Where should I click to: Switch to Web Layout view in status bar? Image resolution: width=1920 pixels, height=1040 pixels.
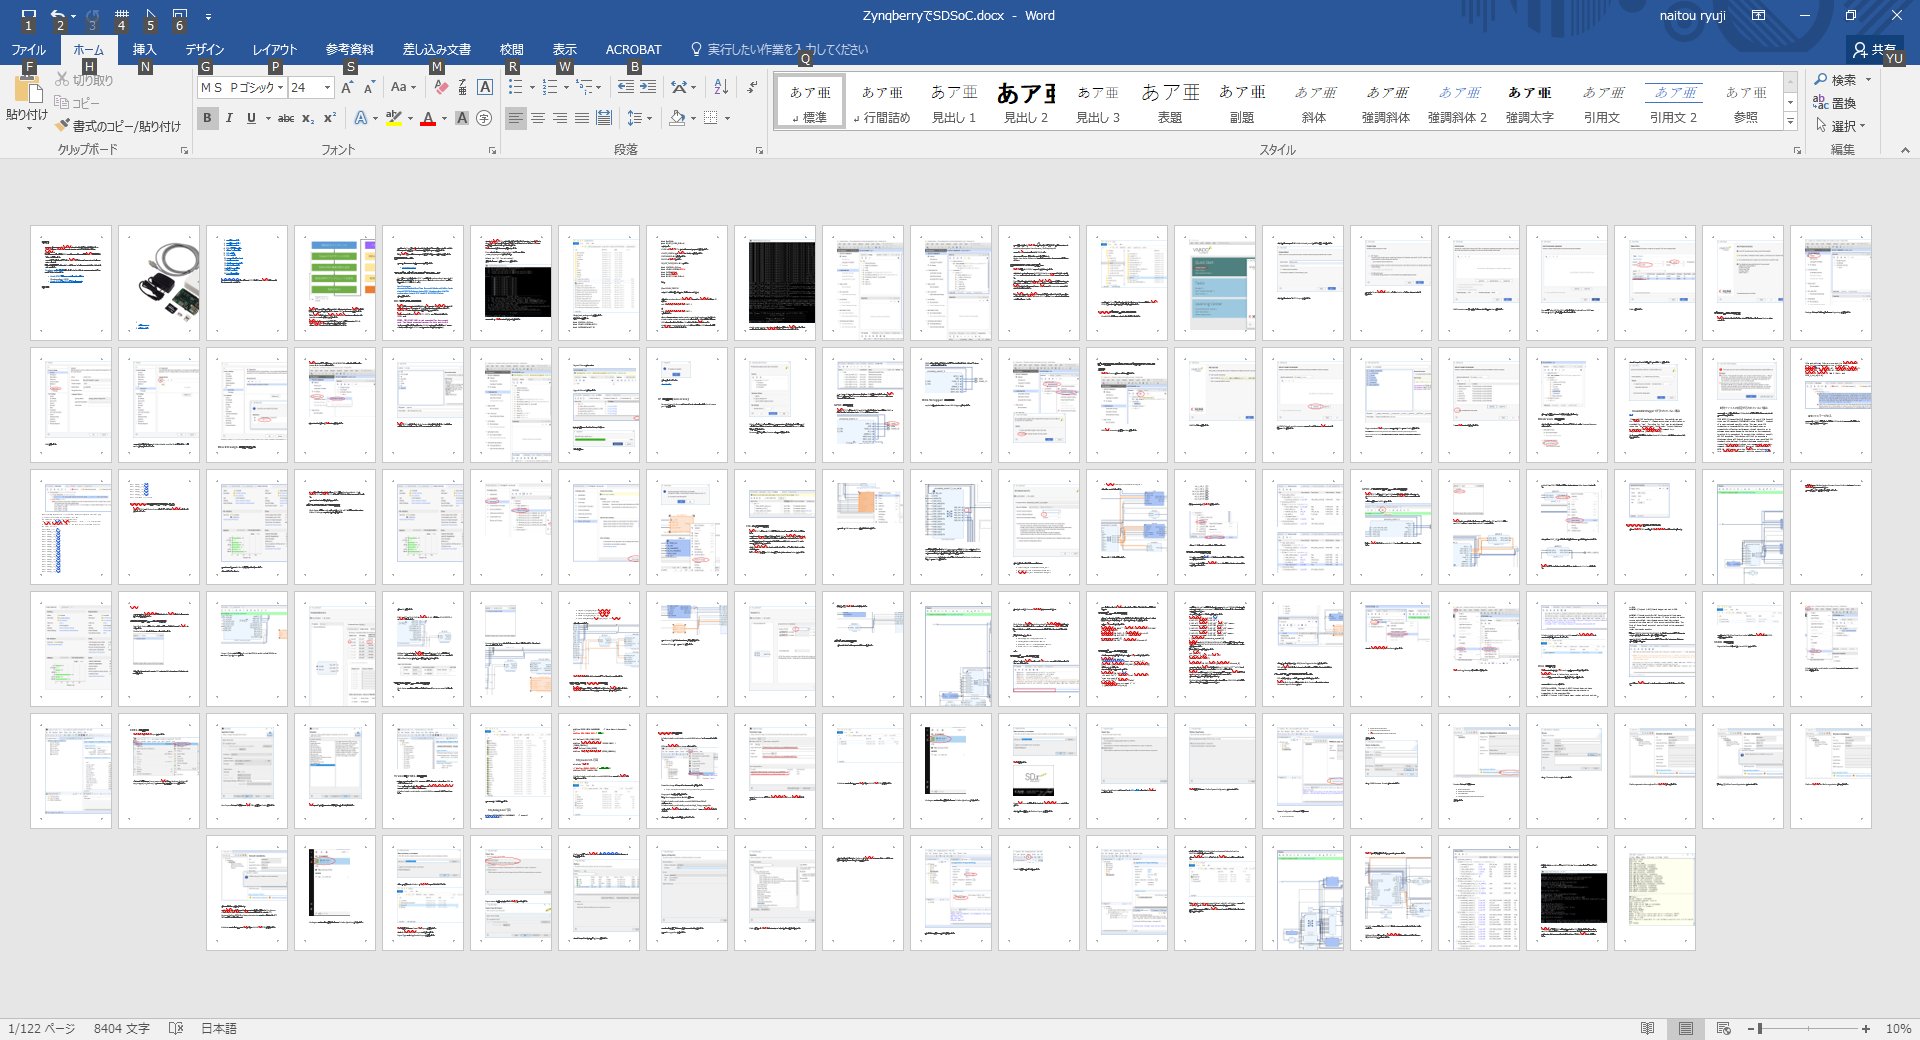[1723, 1028]
